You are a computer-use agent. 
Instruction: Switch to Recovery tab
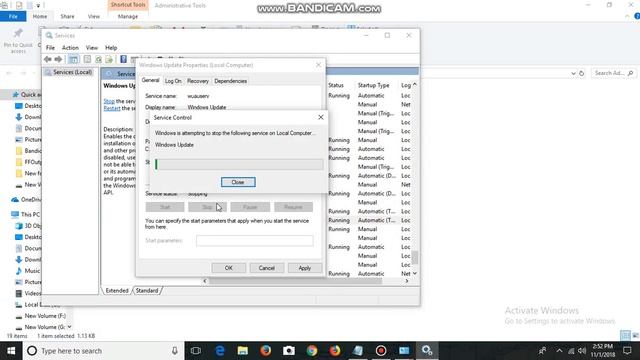click(x=198, y=81)
